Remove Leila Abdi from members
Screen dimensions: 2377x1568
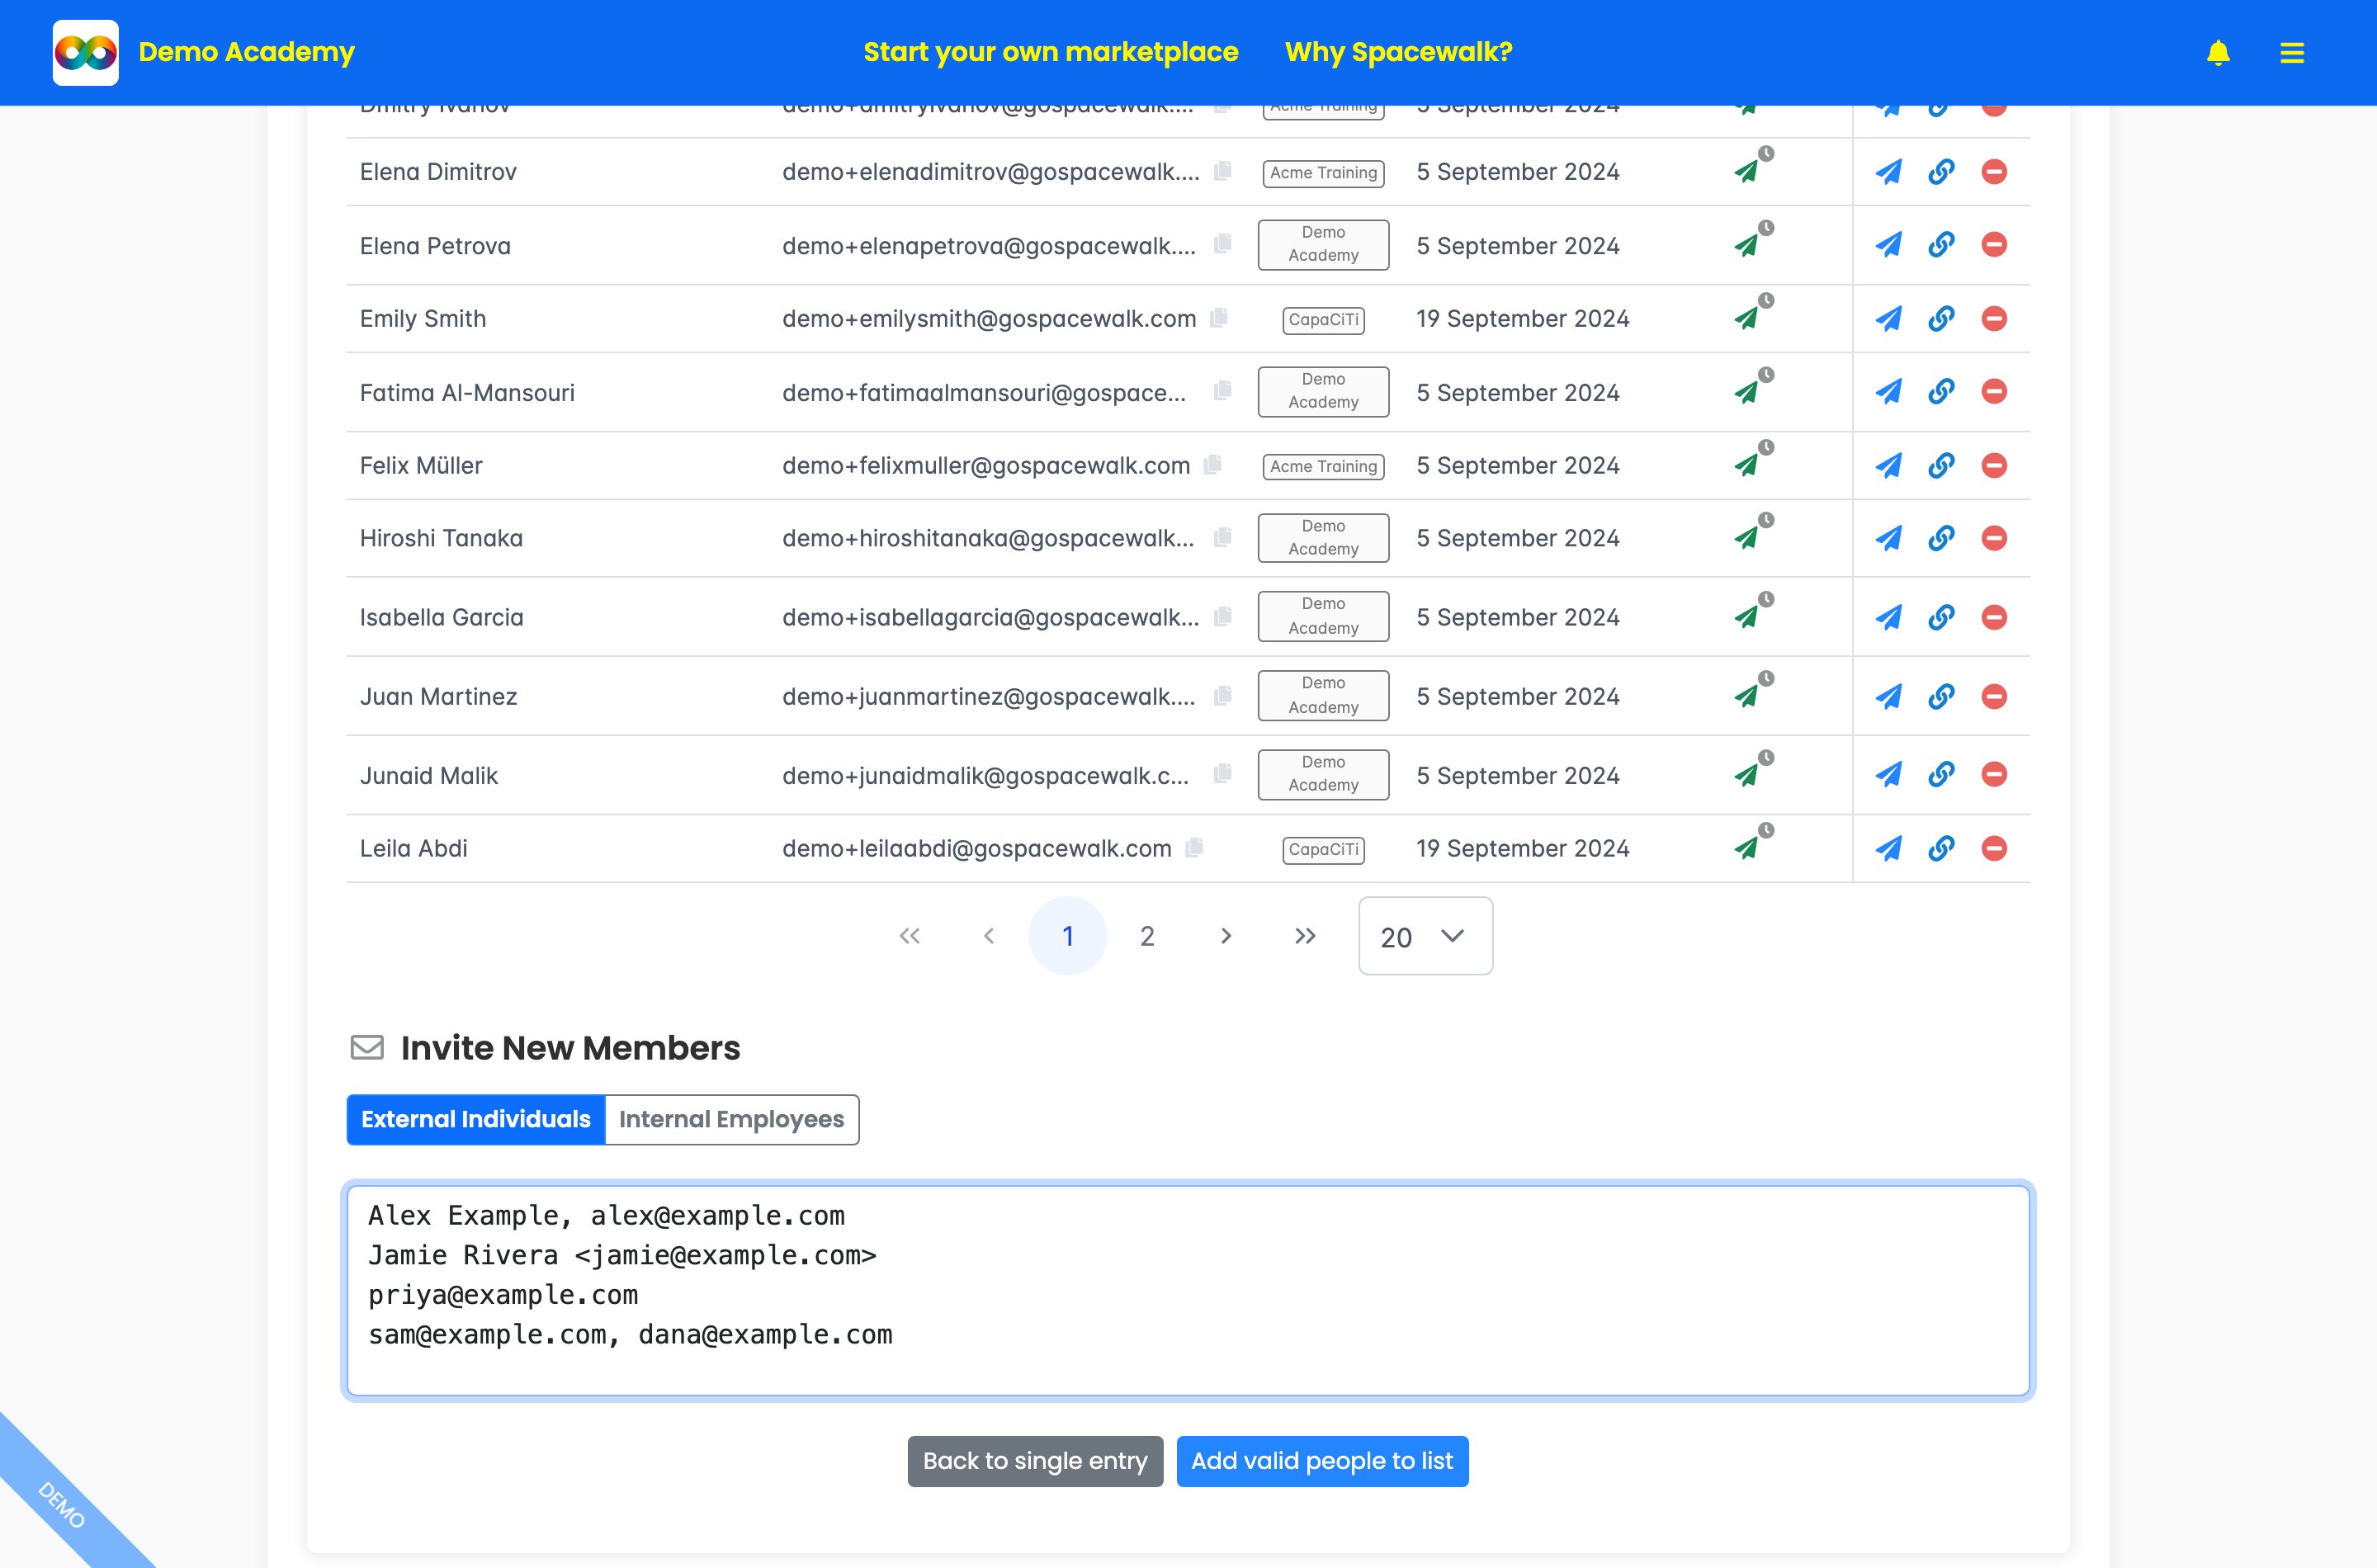pyautogui.click(x=1994, y=849)
